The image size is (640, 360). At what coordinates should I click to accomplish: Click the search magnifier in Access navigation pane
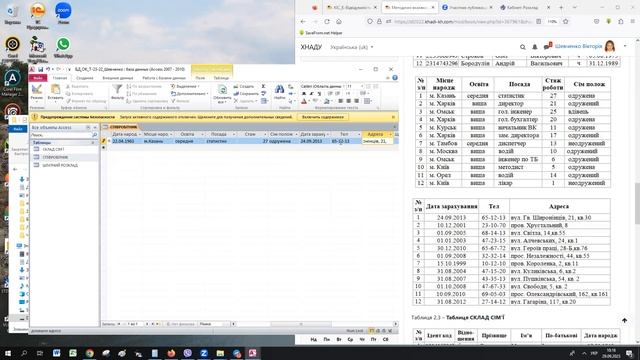[95, 135]
